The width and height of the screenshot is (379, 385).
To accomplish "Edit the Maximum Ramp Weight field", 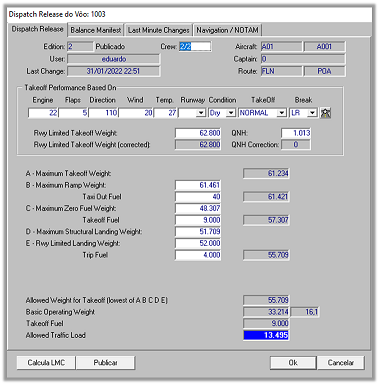I will 198,185.
